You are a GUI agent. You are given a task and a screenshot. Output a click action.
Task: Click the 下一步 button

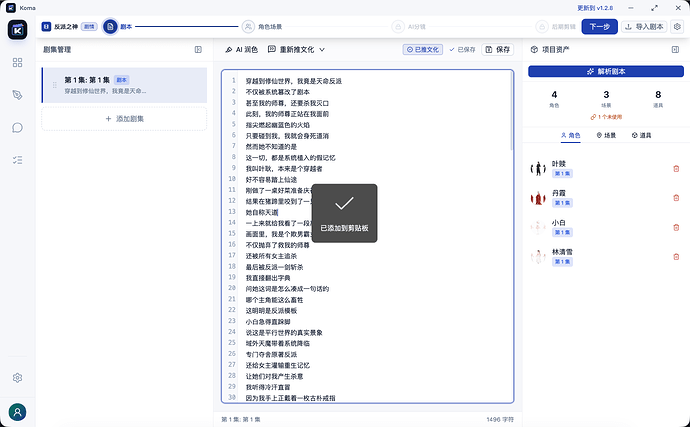point(599,27)
